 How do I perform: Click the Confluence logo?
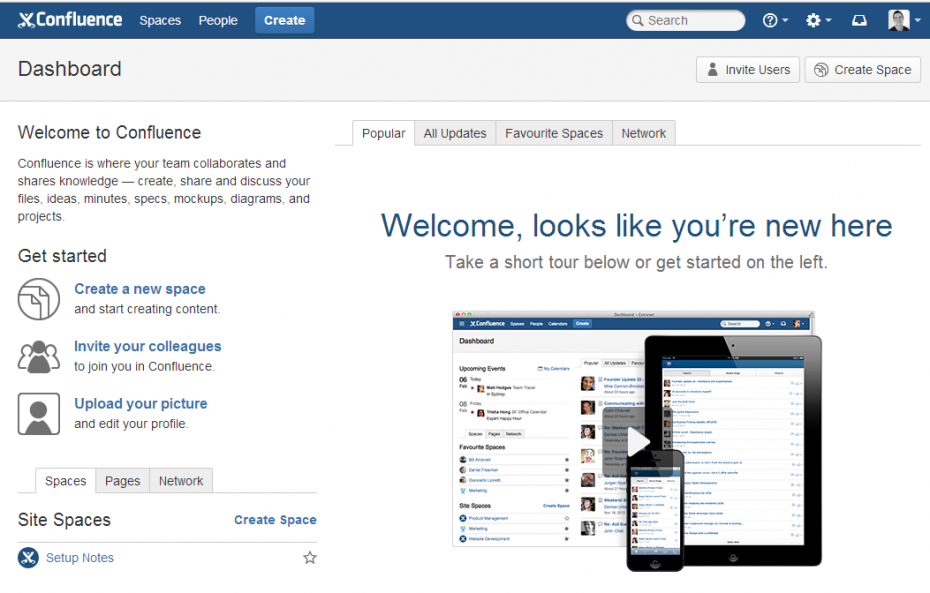[x=69, y=19]
